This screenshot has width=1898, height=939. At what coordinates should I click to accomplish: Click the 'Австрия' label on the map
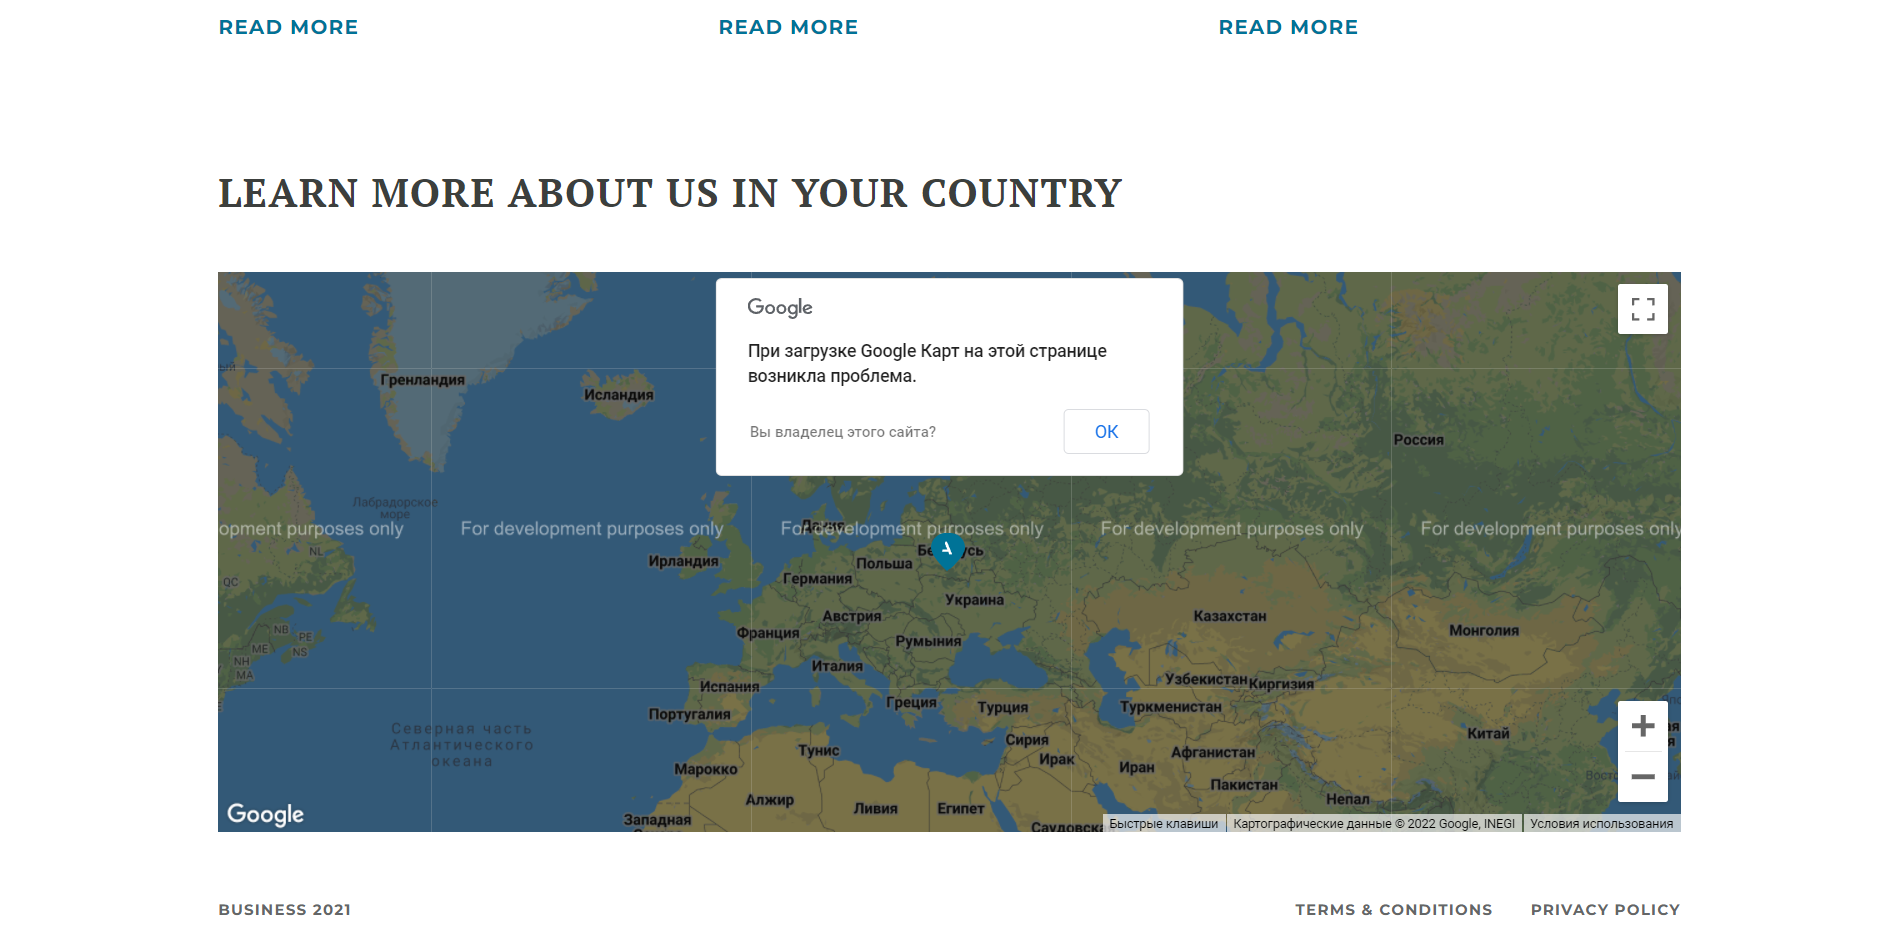click(x=851, y=616)
